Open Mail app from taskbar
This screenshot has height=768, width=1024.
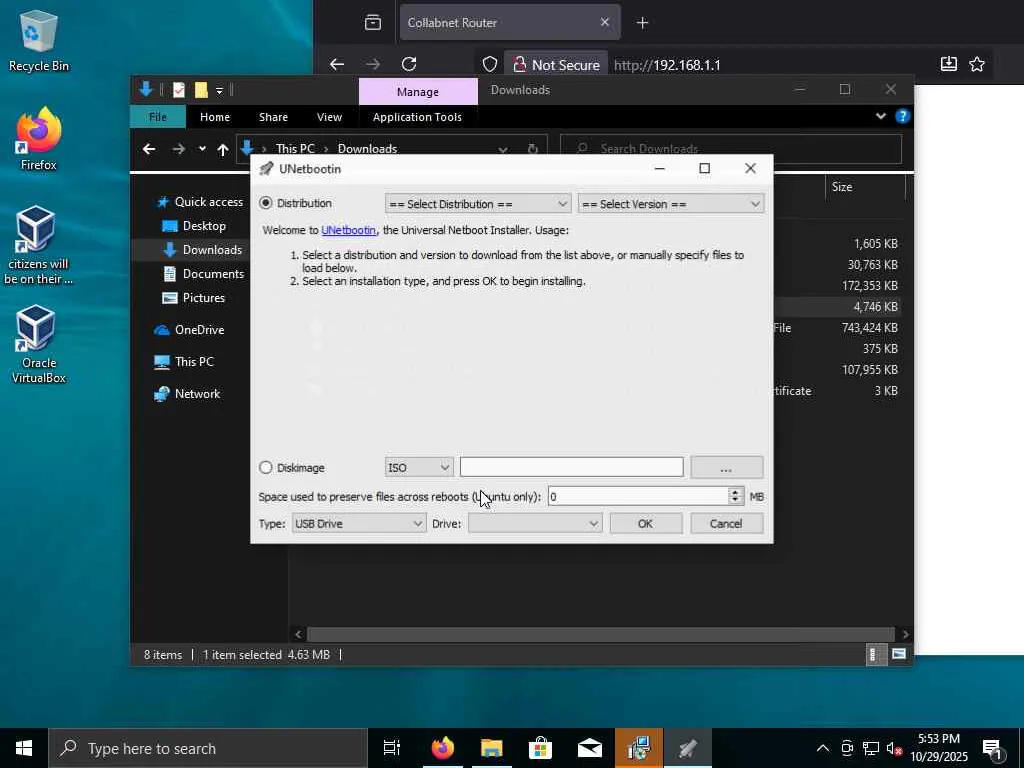pyautogui.click(x=590, y=748)
